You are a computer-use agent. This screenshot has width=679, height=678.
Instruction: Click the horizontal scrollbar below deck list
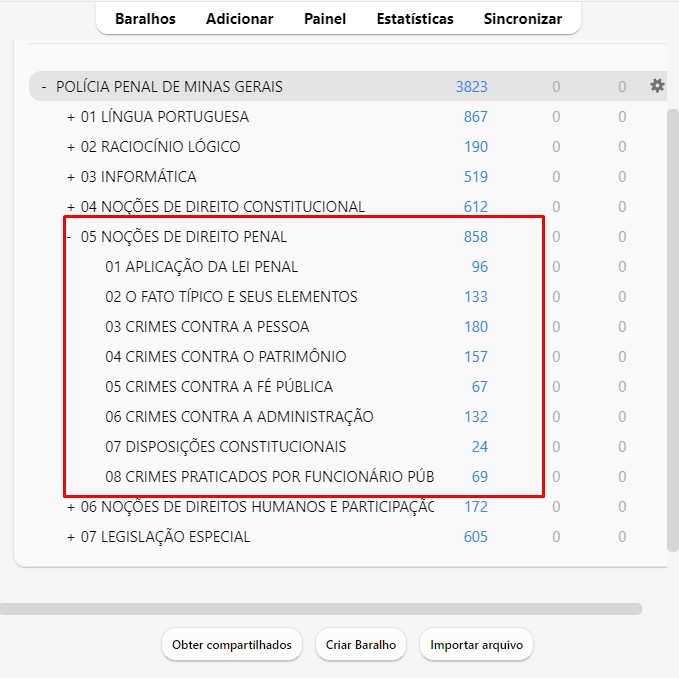point(321,609)
